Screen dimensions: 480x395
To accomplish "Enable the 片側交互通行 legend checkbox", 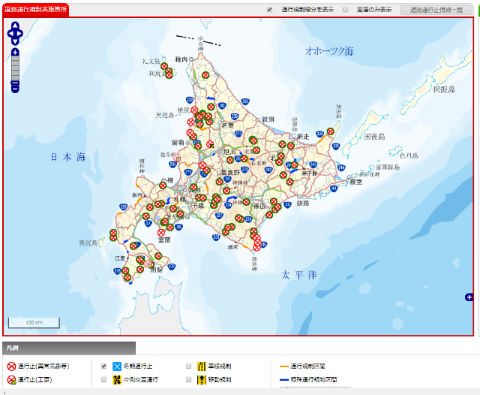I will click(x=104, y=379).
